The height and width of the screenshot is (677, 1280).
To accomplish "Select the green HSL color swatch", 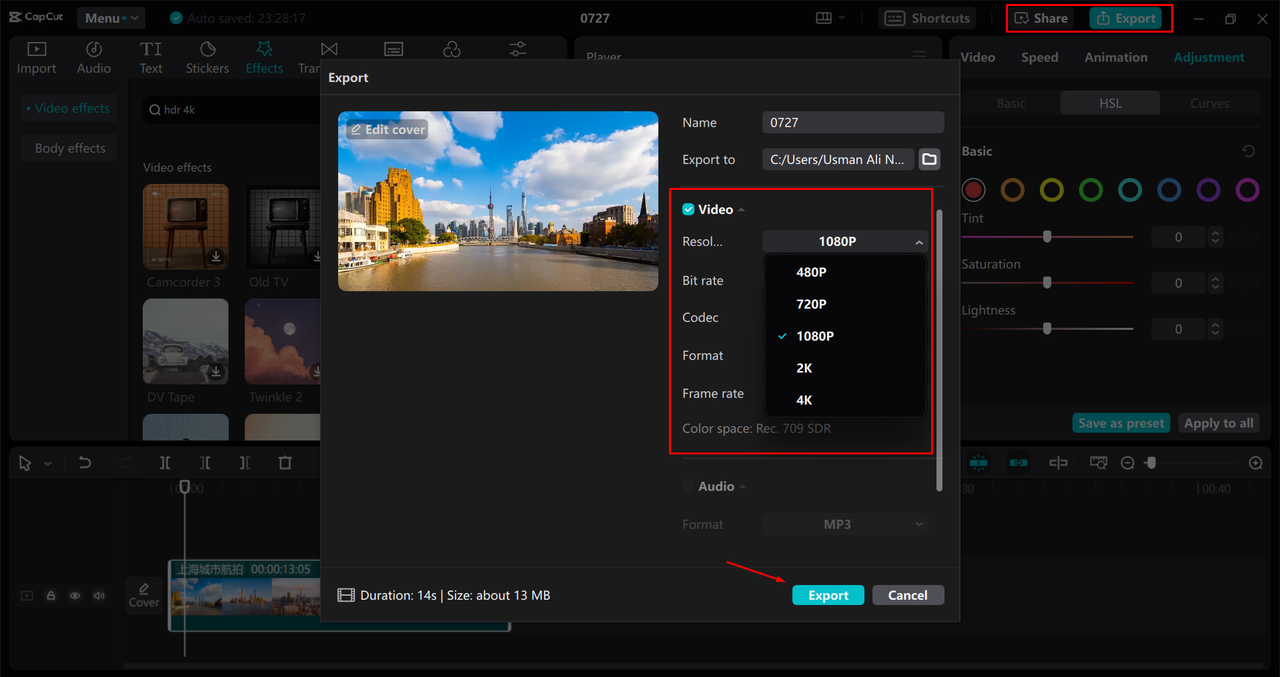I will pyautogui.click(x=1091, y=189).
